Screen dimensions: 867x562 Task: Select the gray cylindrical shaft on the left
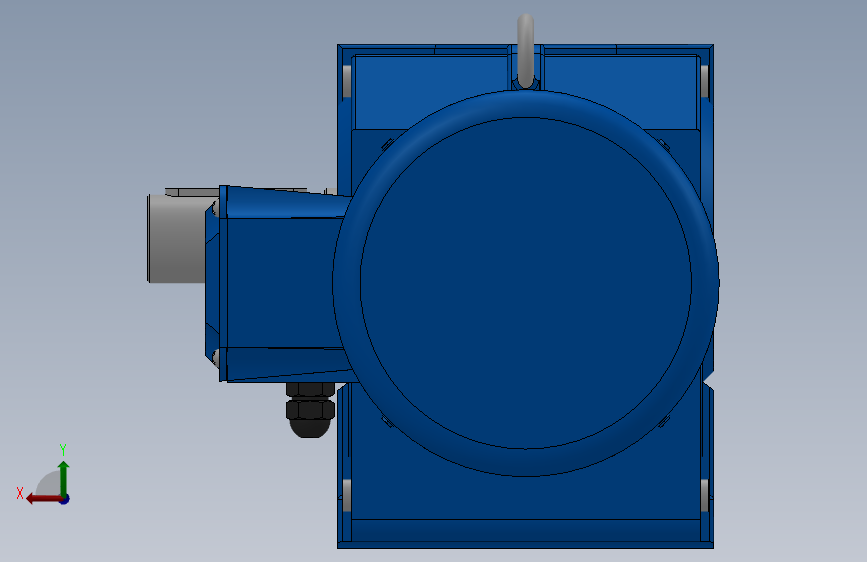tap(176, 238)
